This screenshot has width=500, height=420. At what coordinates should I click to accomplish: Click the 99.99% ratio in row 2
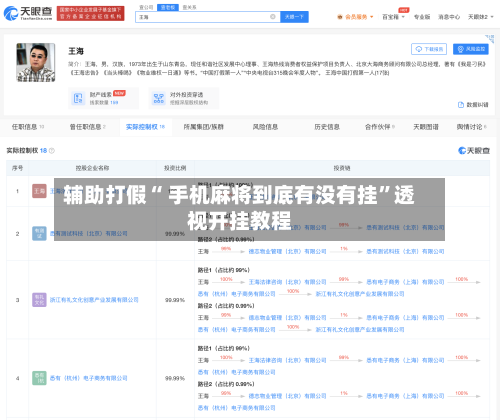175,234
